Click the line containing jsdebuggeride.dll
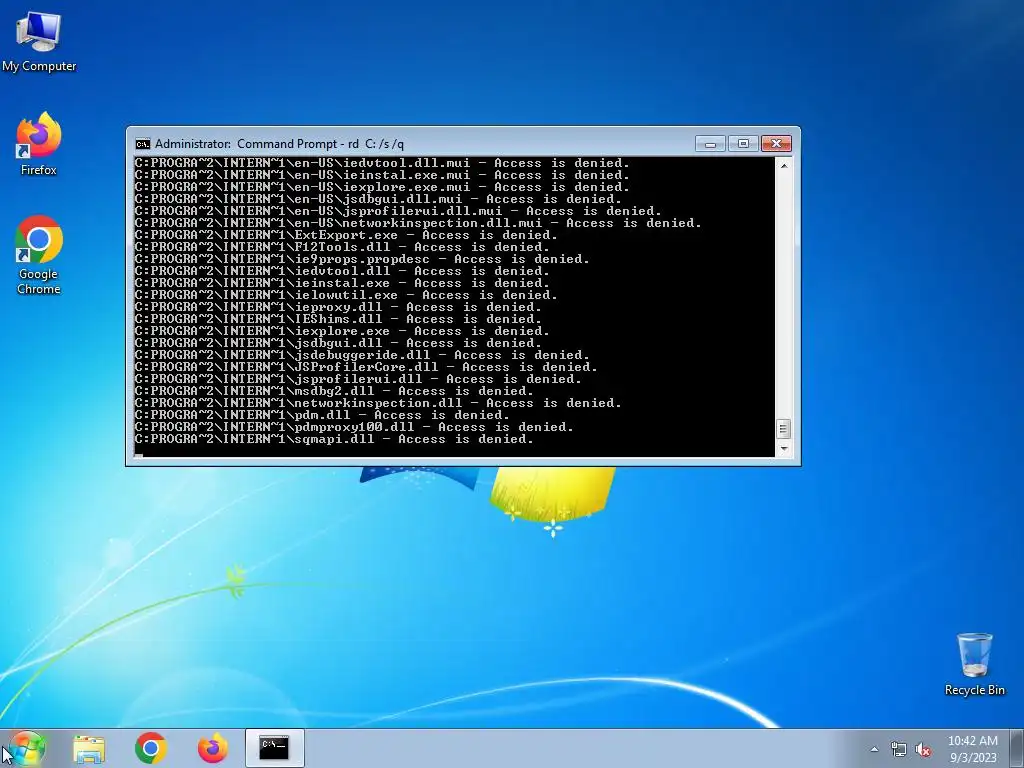Viewport: 1024px width, 768px height. tap(362, 355)
